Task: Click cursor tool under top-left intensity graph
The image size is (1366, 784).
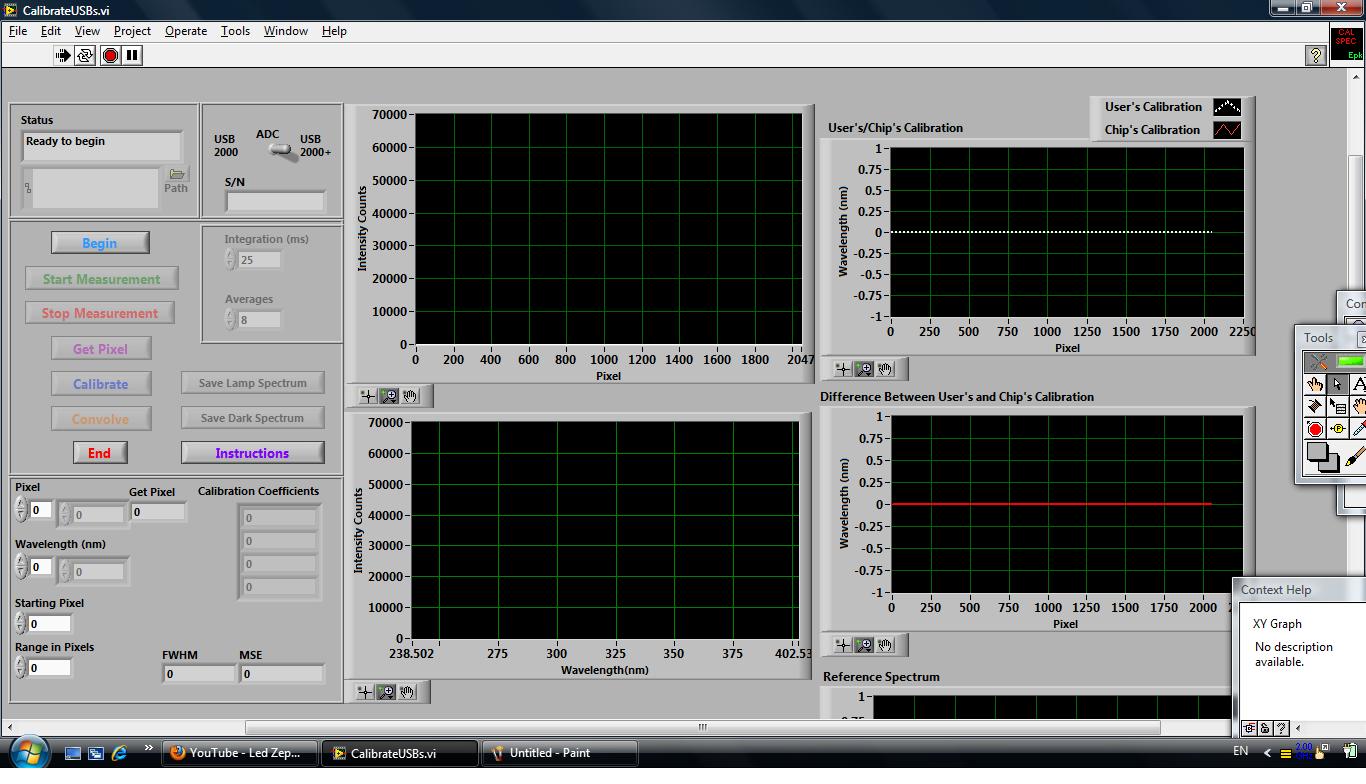Action: (367, 396)
